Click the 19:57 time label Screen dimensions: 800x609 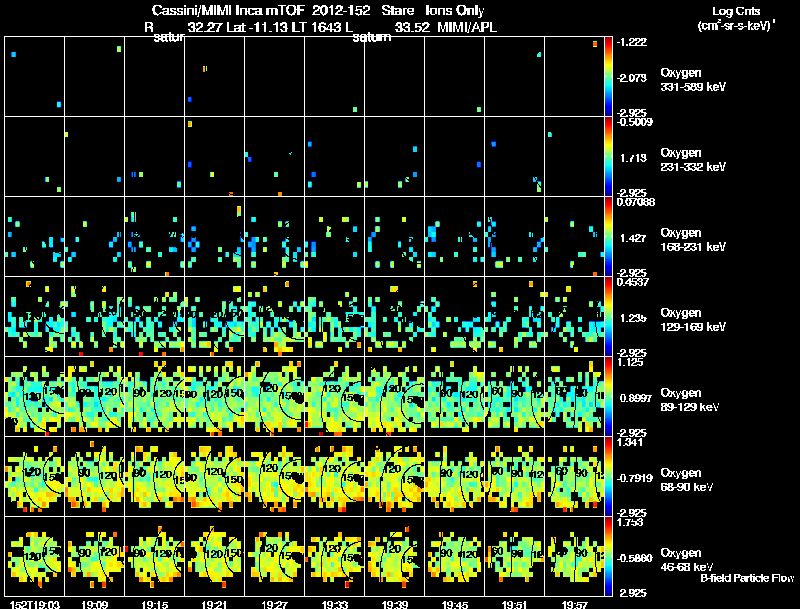(x=574, y=605)
